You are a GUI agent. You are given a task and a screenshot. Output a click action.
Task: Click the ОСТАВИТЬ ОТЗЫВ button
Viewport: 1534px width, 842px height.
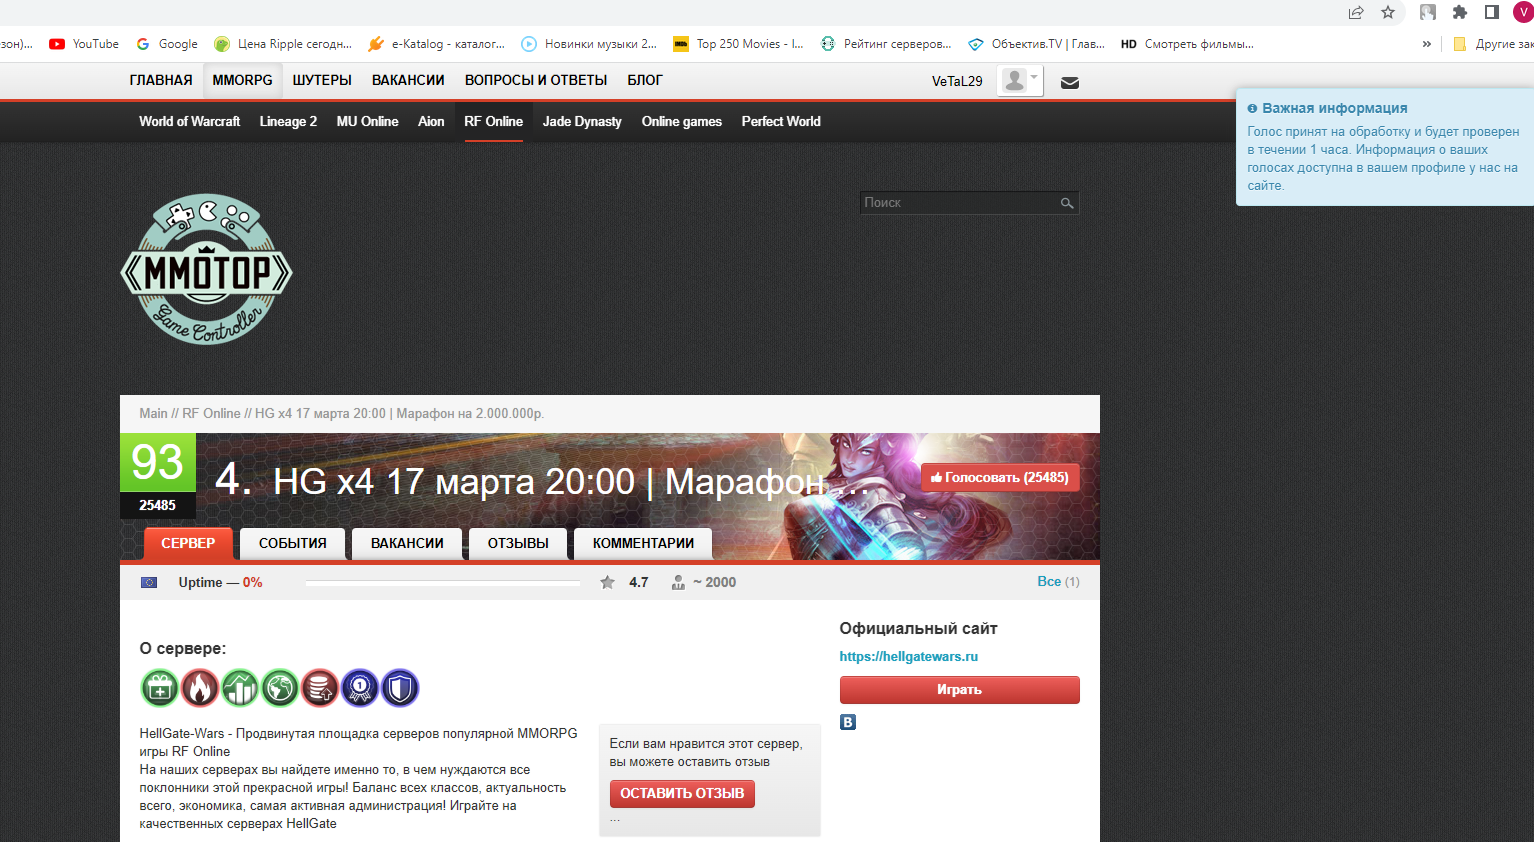tap(682, 793)
